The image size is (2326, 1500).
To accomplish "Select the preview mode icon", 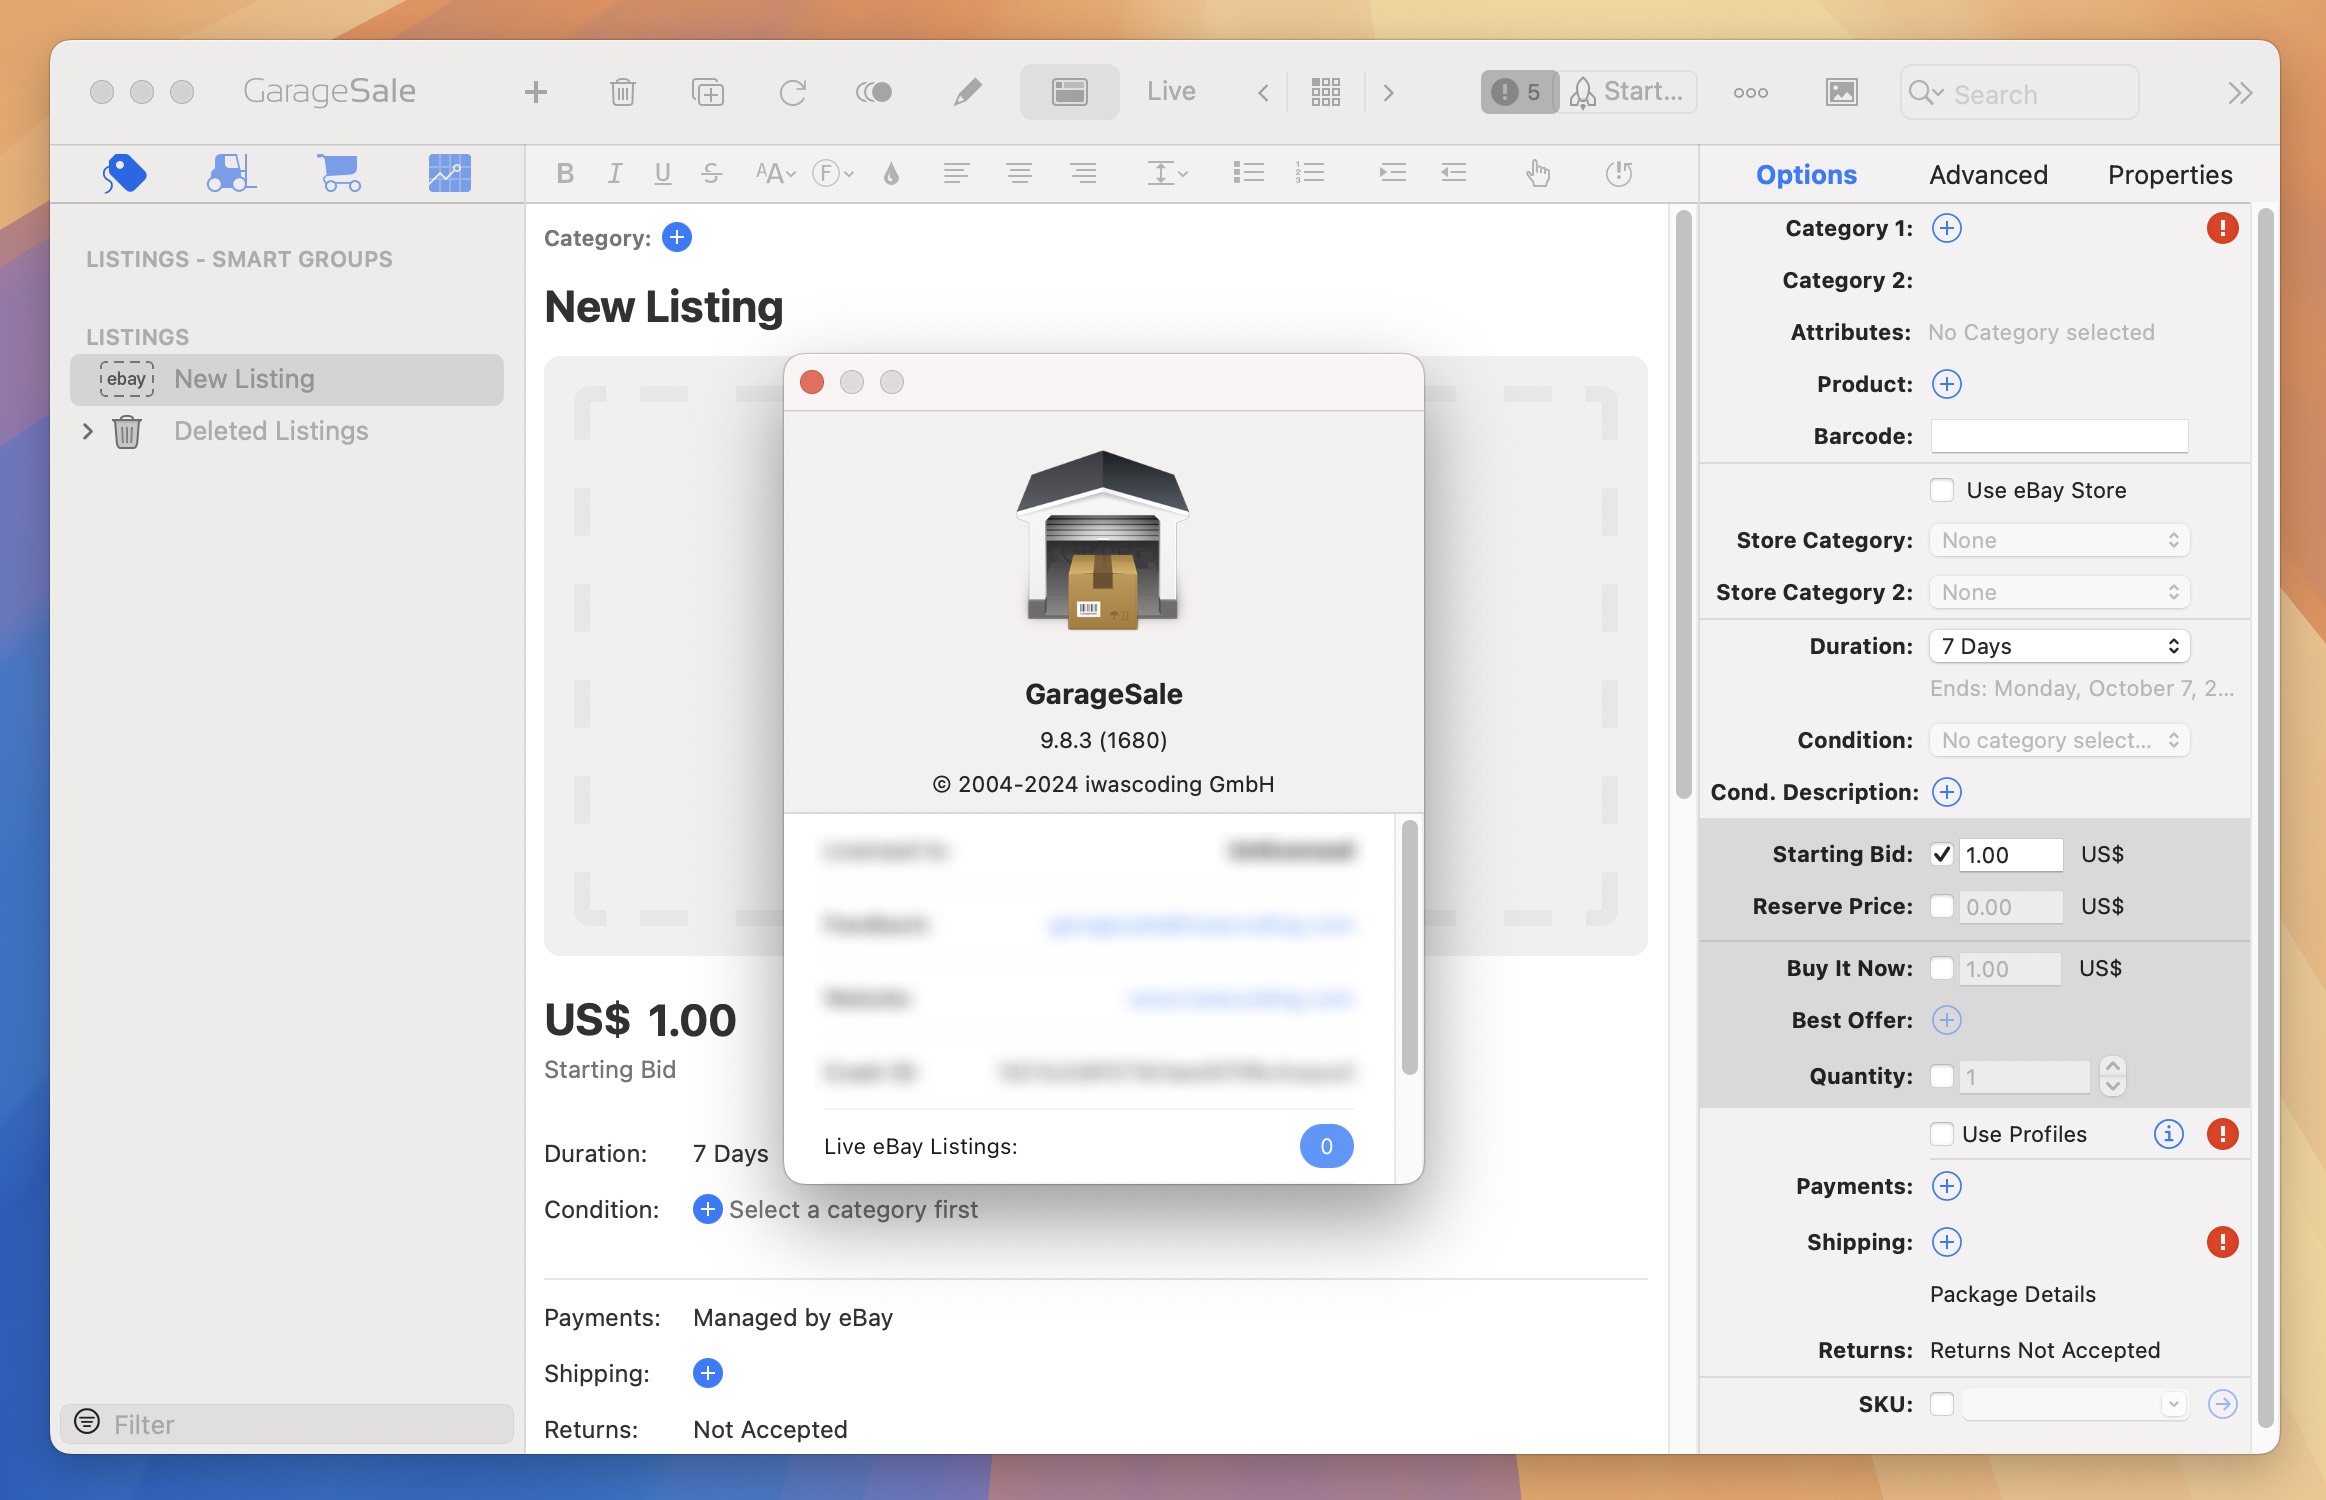I will click(1069, 92).
